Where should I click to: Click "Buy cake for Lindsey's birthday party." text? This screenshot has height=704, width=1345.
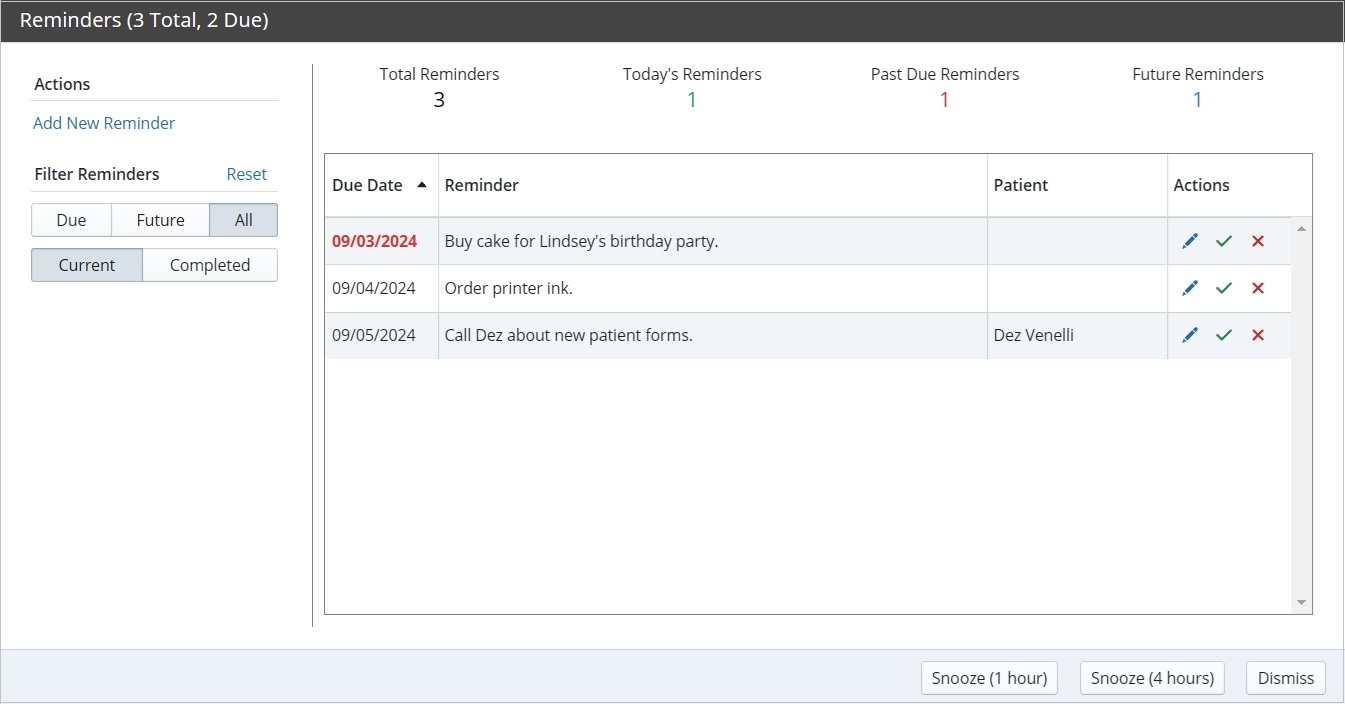[x=581, y=241]
